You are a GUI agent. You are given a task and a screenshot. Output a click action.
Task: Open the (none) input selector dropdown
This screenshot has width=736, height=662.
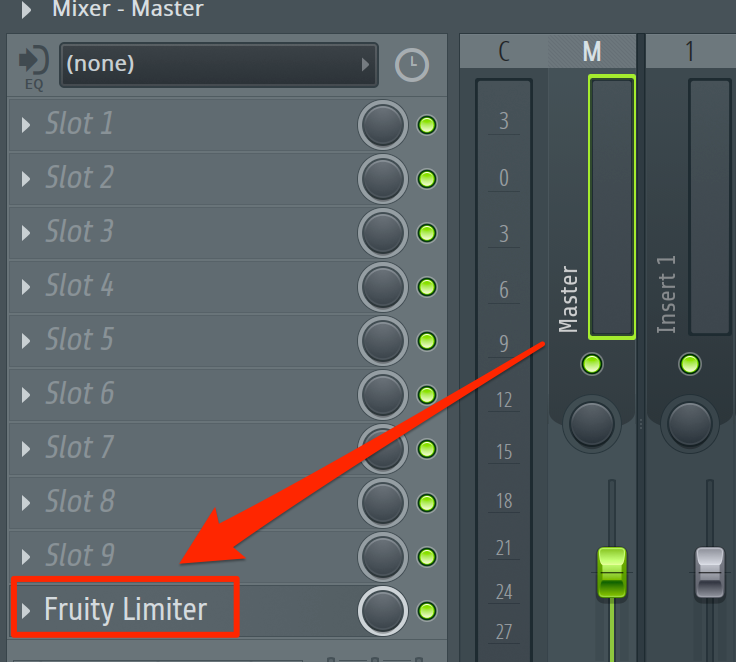pos(219,64)
